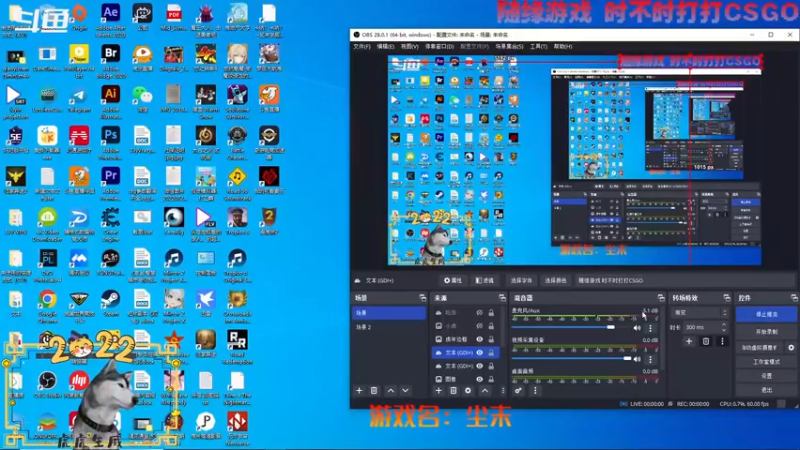
Task: Click the 麦克风/Aux volume slider handle
Action: coord(611,327)
